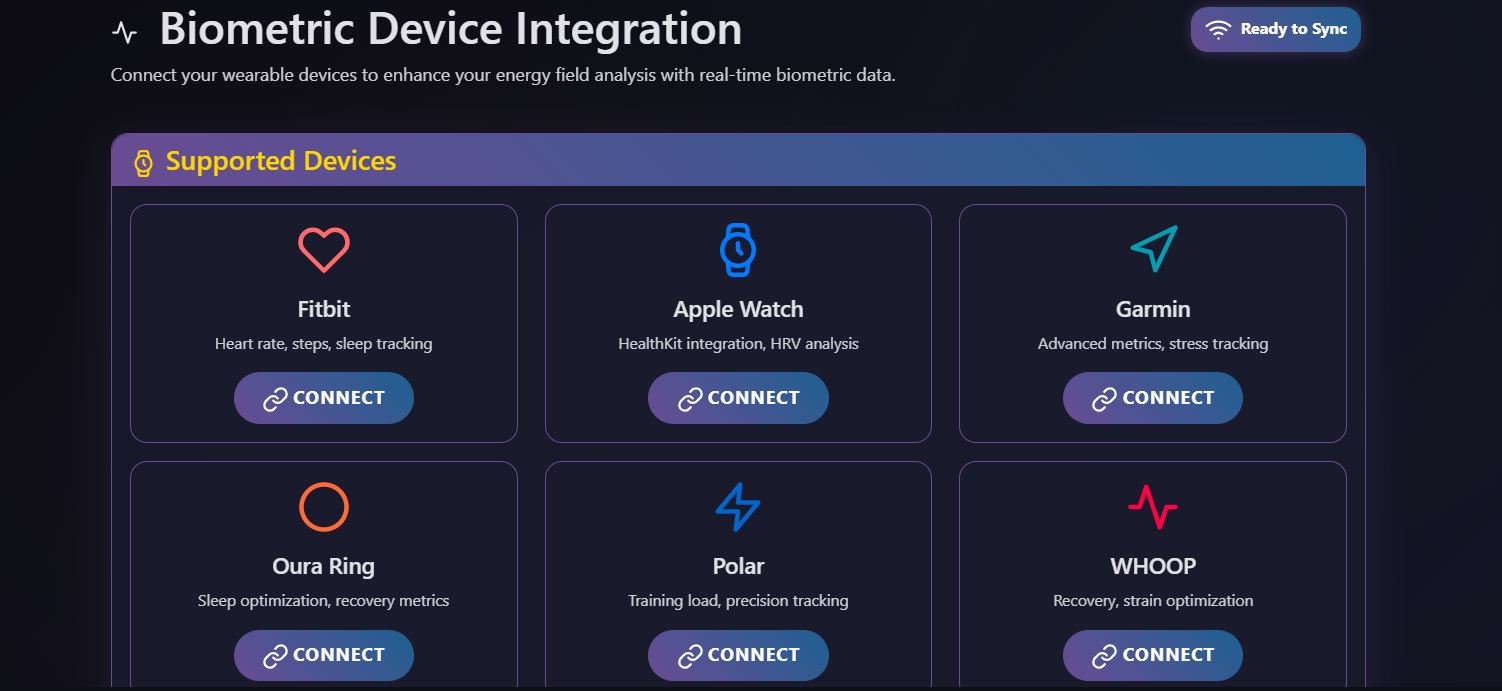Click the Oura Ring card title
Viewport: 1502px width, 691px height.
324,566
